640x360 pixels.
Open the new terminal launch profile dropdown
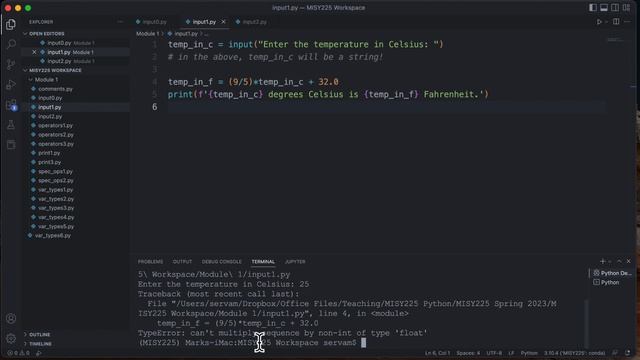click(x=610, y=262)
